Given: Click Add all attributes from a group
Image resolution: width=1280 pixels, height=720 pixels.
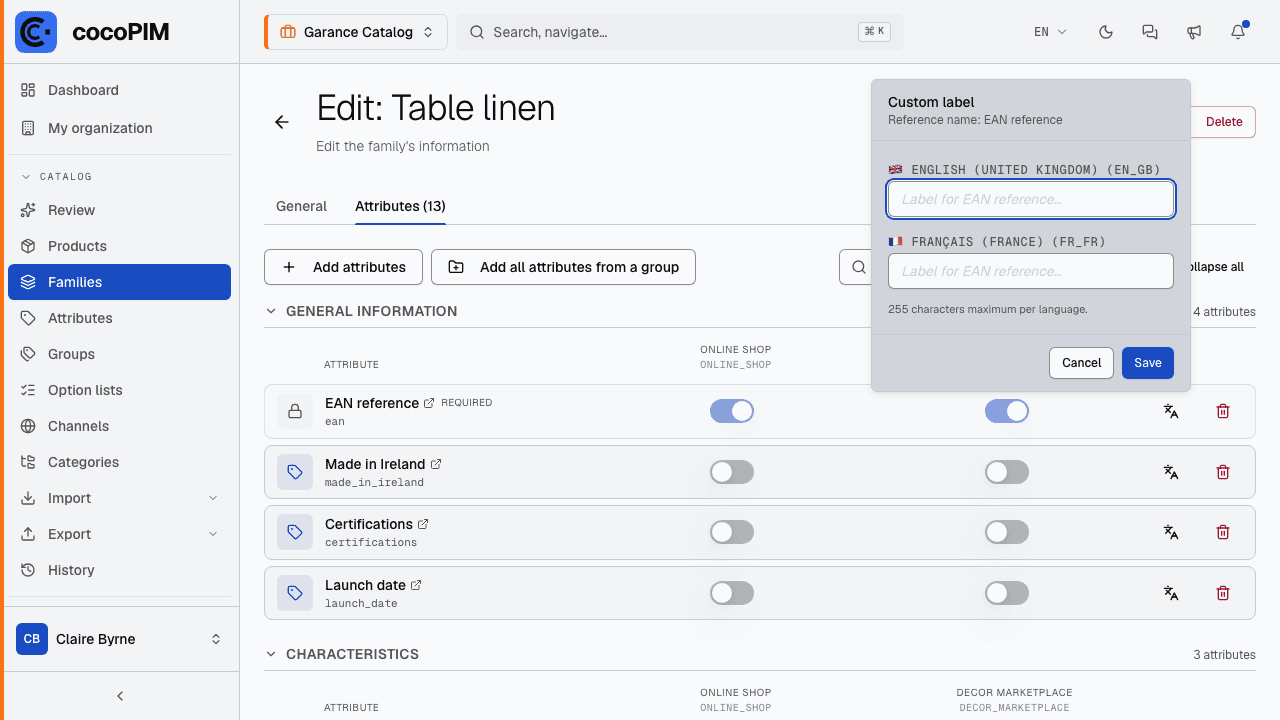Looking at the screenshot, I should [563, 267].
